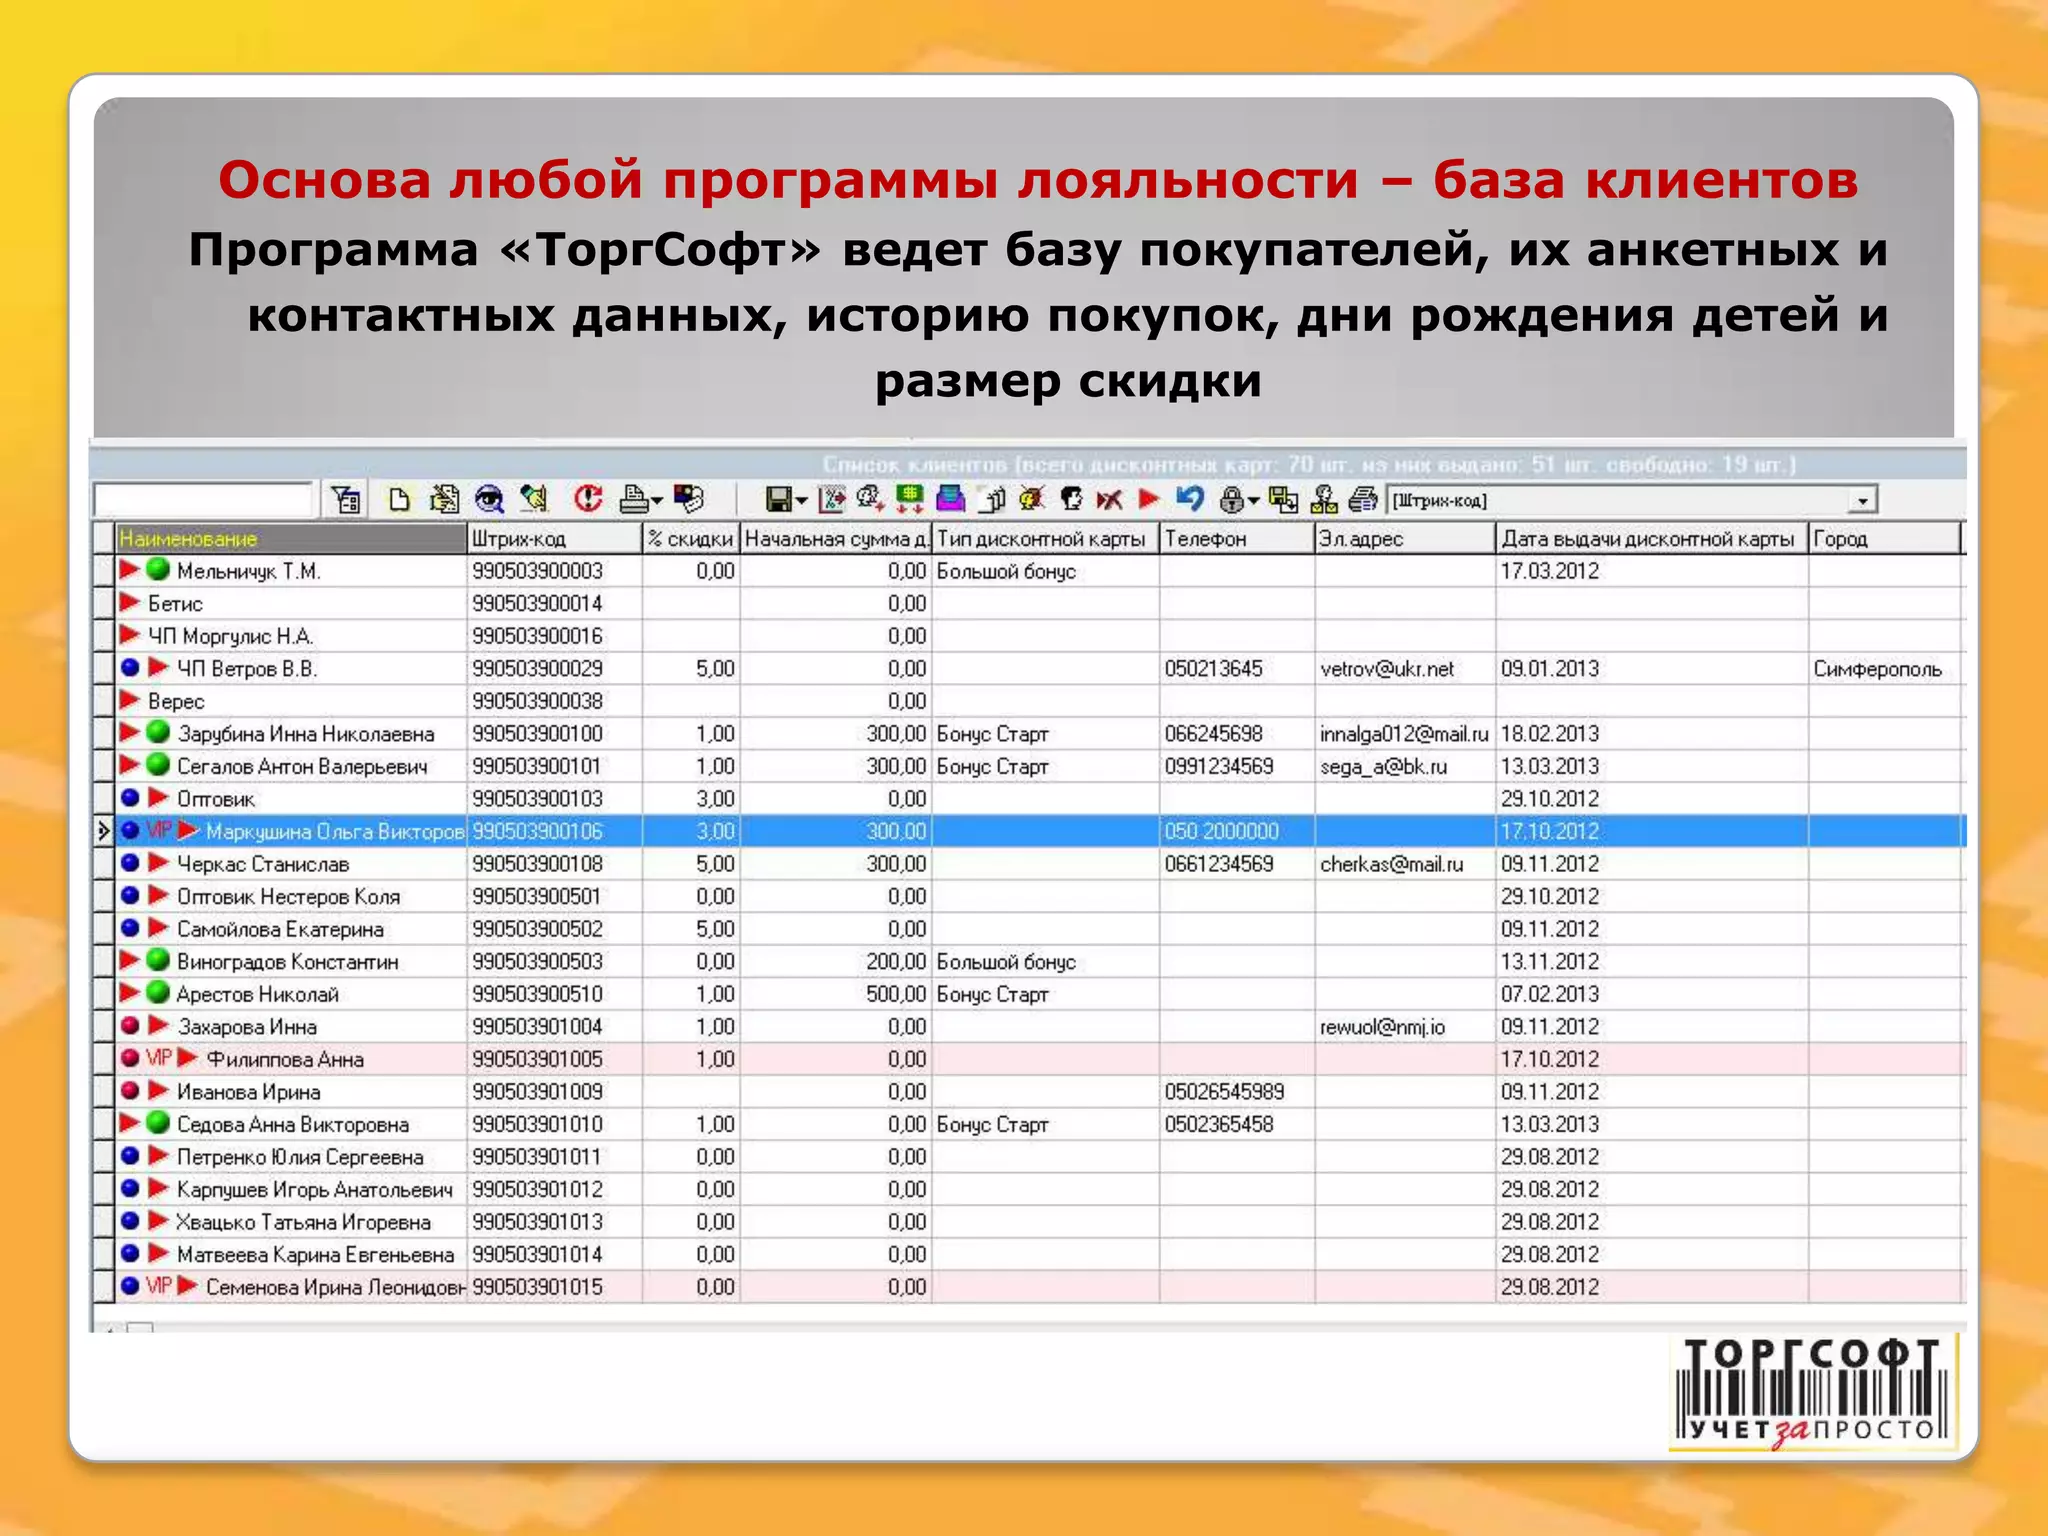Screen dimensions: 2048x1536
Task: Click the red triangle flag icon in toolbar
Action: (1149, 498)
